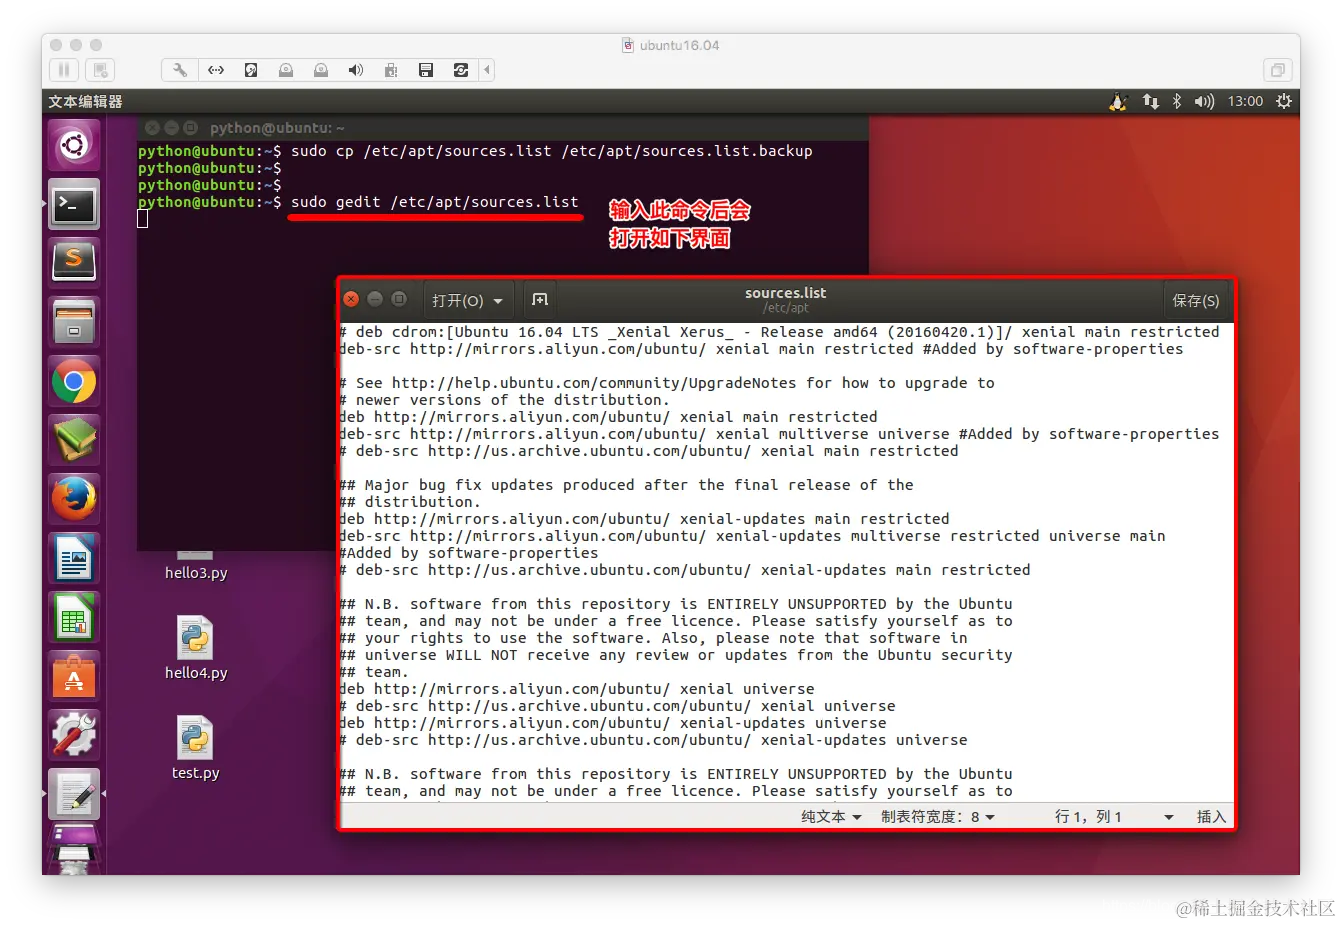Select test.py desktop file
1342x925 pixels.
point(196,748)
